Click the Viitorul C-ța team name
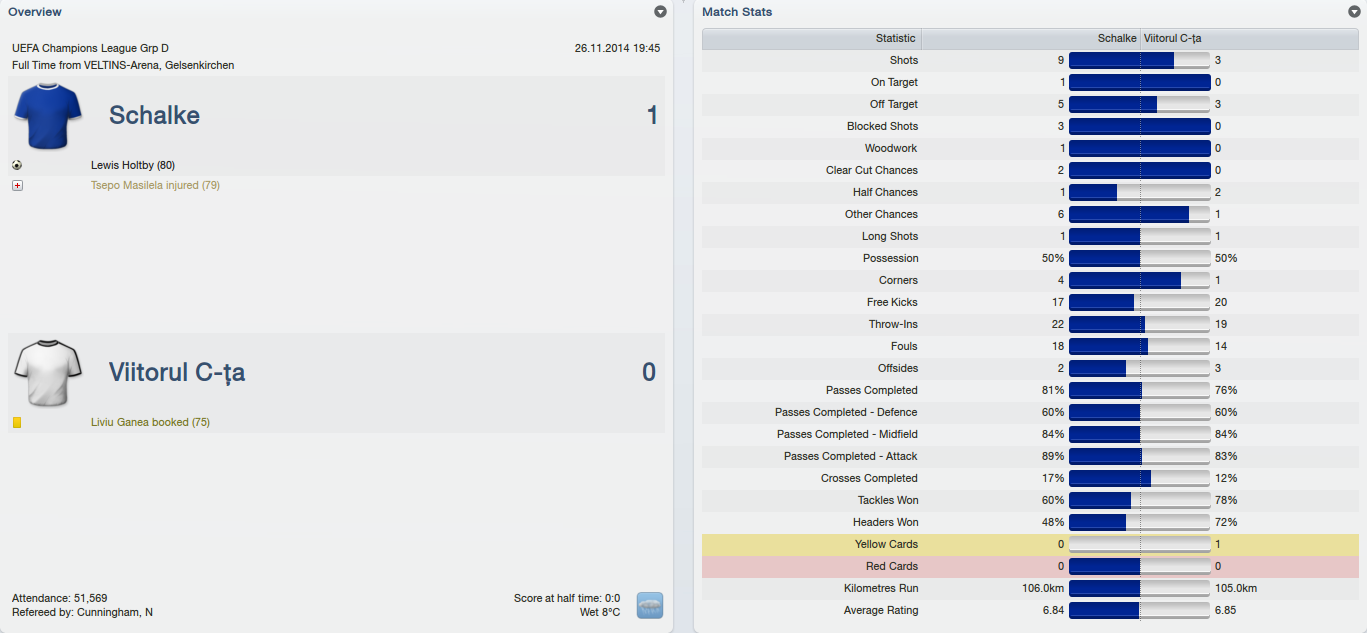The width and height of the screenshot is (1367, 633). tap(177, 373)
